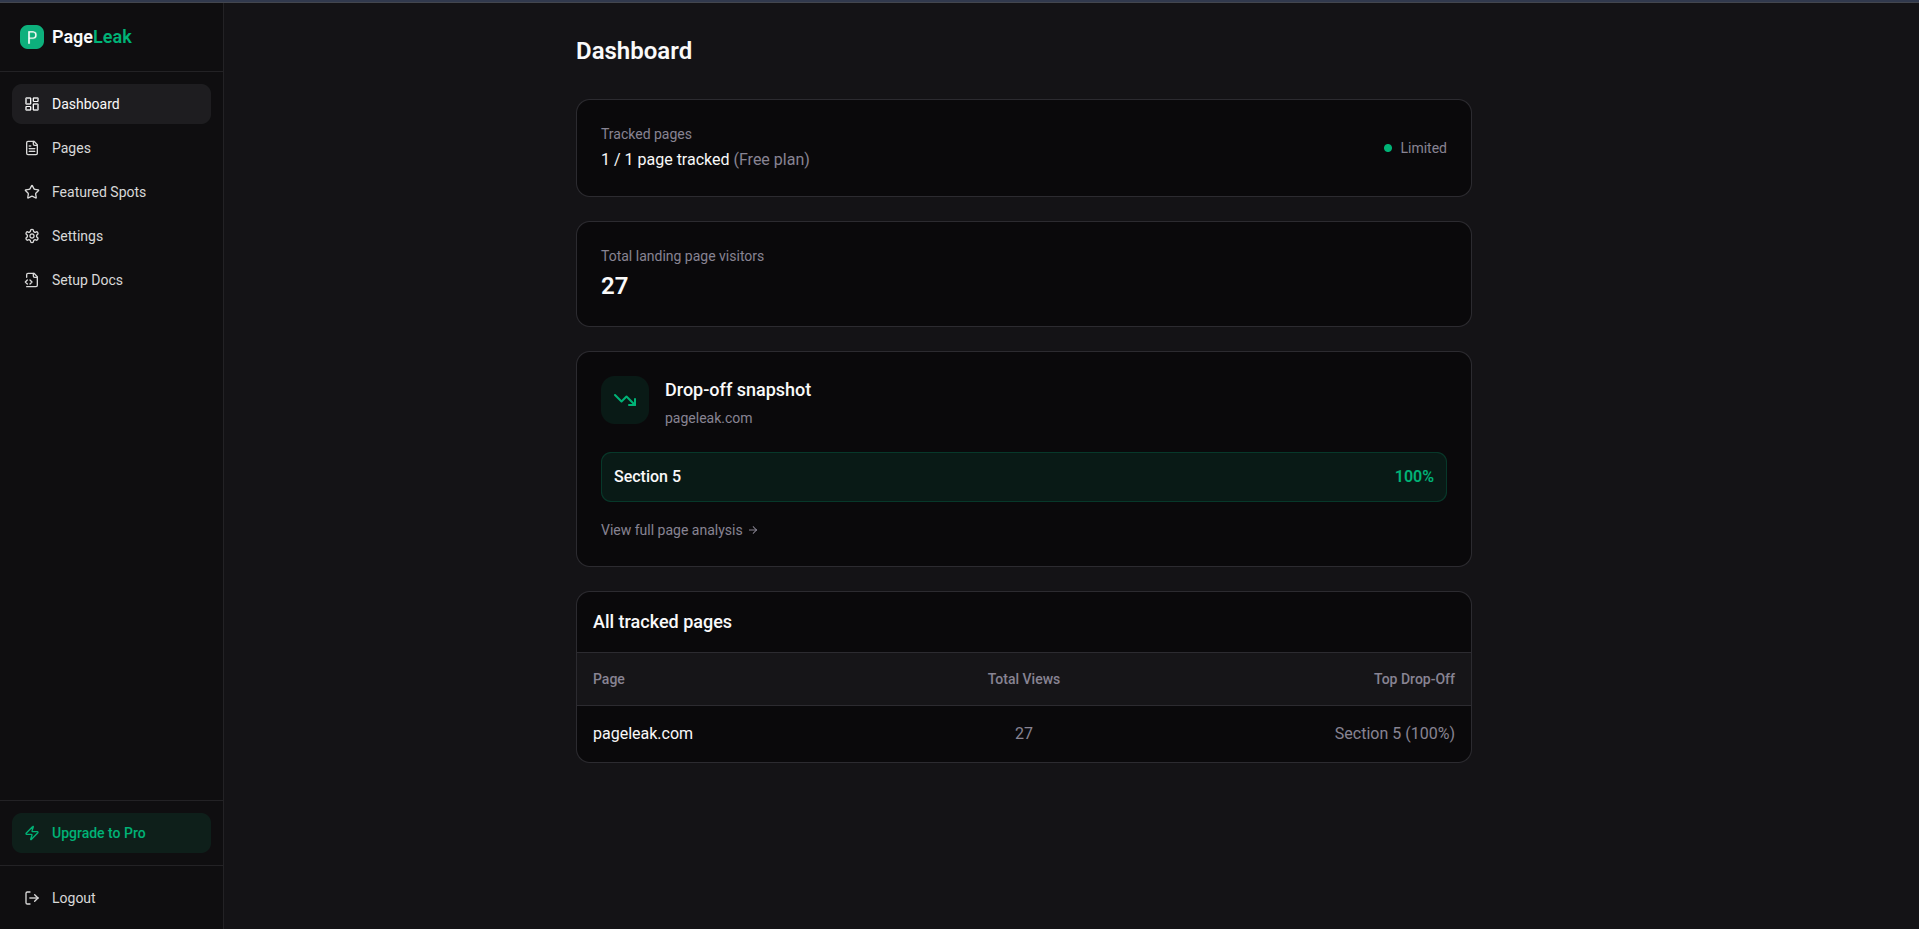This screenshot has height=929, width=1919.
Task: Click the lightning bolt upgrade icon
Action: [33, 832]
